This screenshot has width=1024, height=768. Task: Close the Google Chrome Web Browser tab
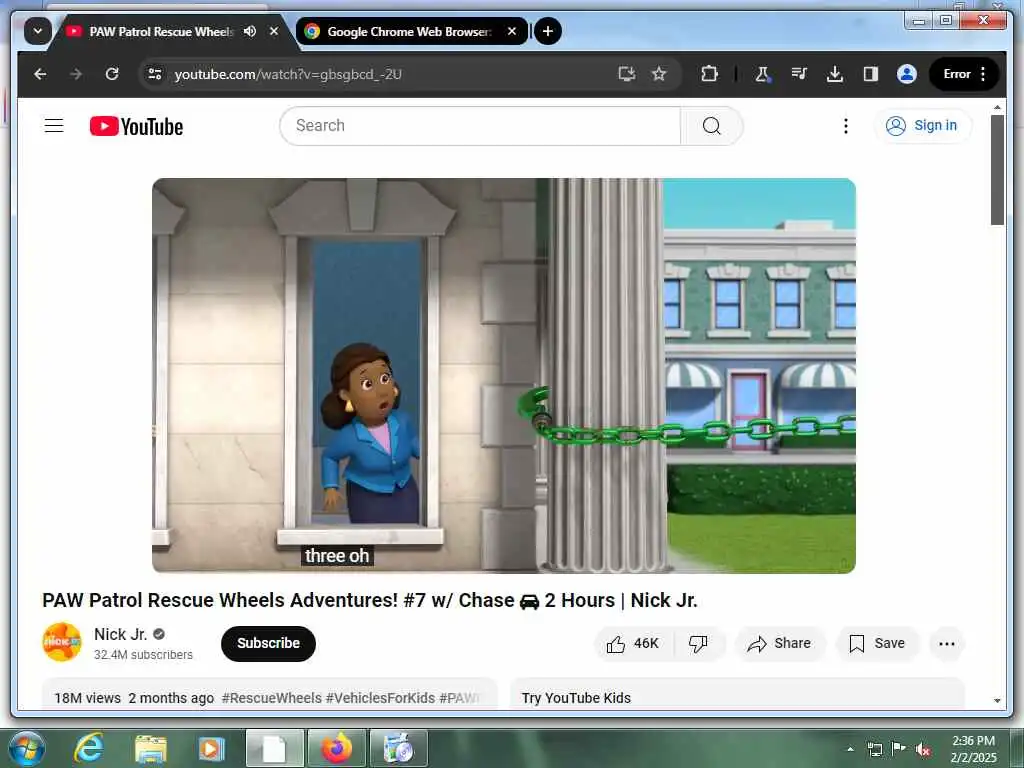coord(512,31)
